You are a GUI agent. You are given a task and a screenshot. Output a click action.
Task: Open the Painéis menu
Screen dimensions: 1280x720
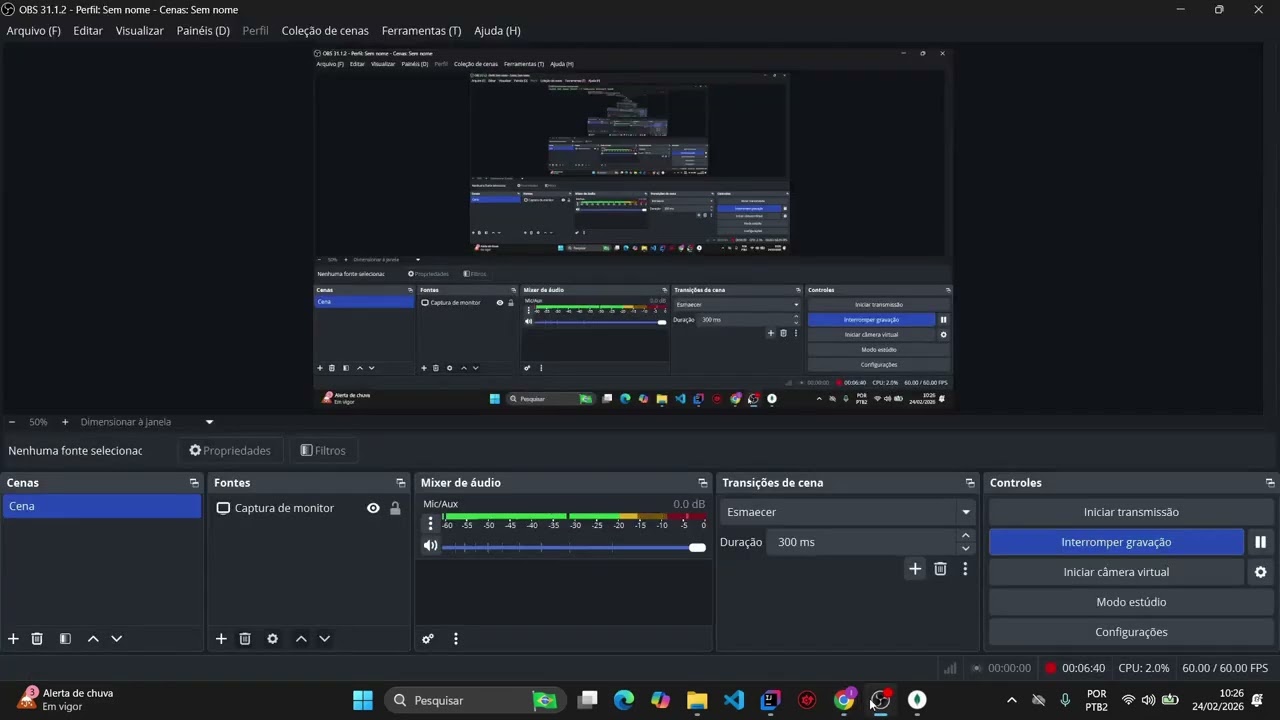(203, 30)
